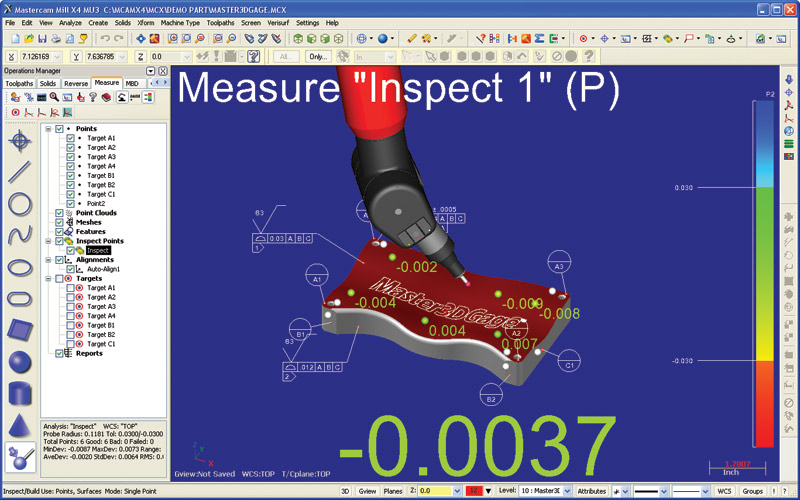Image resolution: width=800 pixels, height=500 pixels.
Task: Select the line feature tool
Action: point(20,172)
